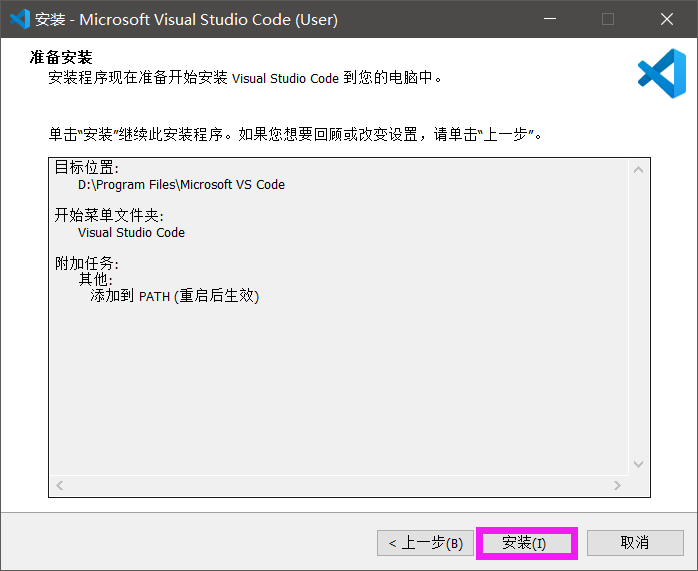698x571 pixels.
Task: Click the '附加任务:' label
Action: click(x=87, y=263)
